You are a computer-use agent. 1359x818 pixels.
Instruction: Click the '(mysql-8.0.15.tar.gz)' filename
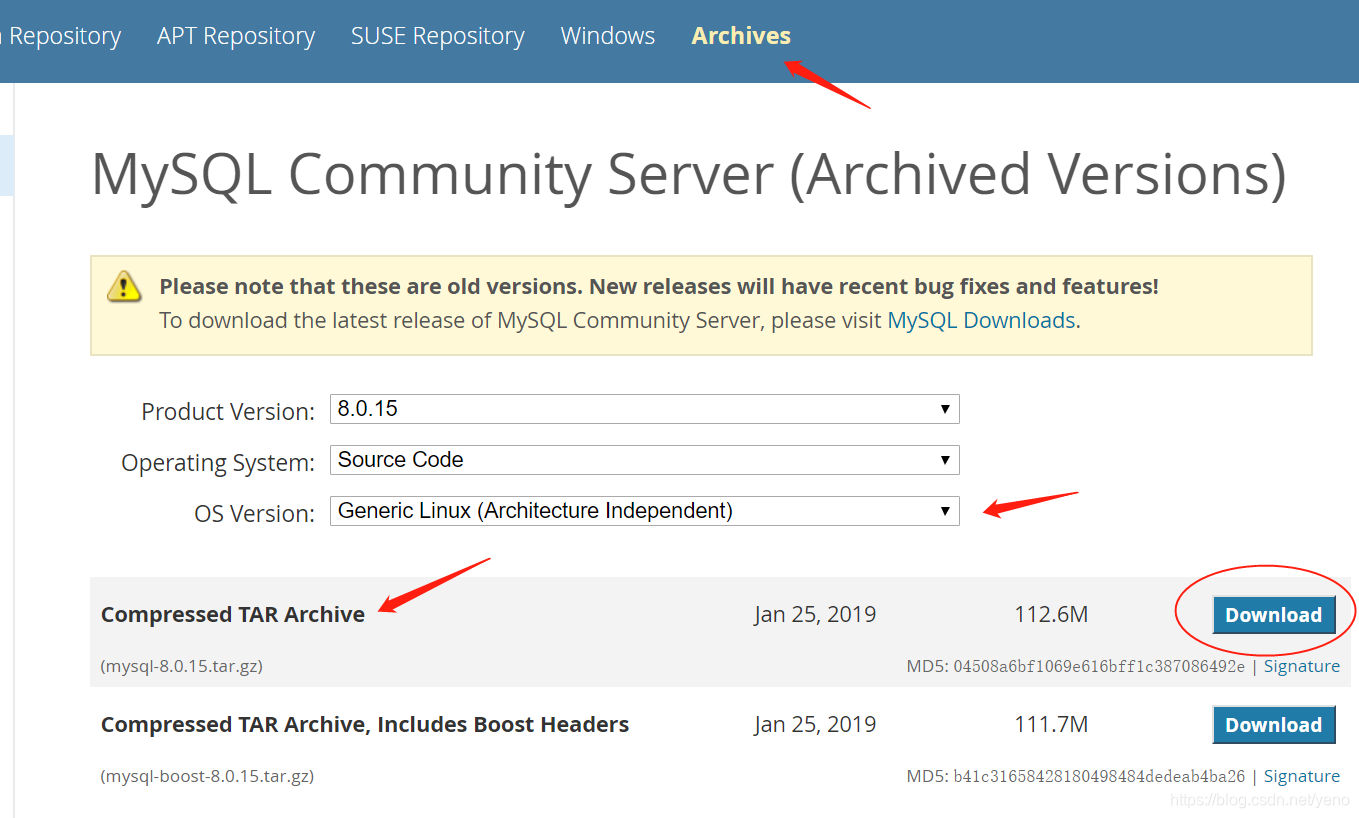182,666
